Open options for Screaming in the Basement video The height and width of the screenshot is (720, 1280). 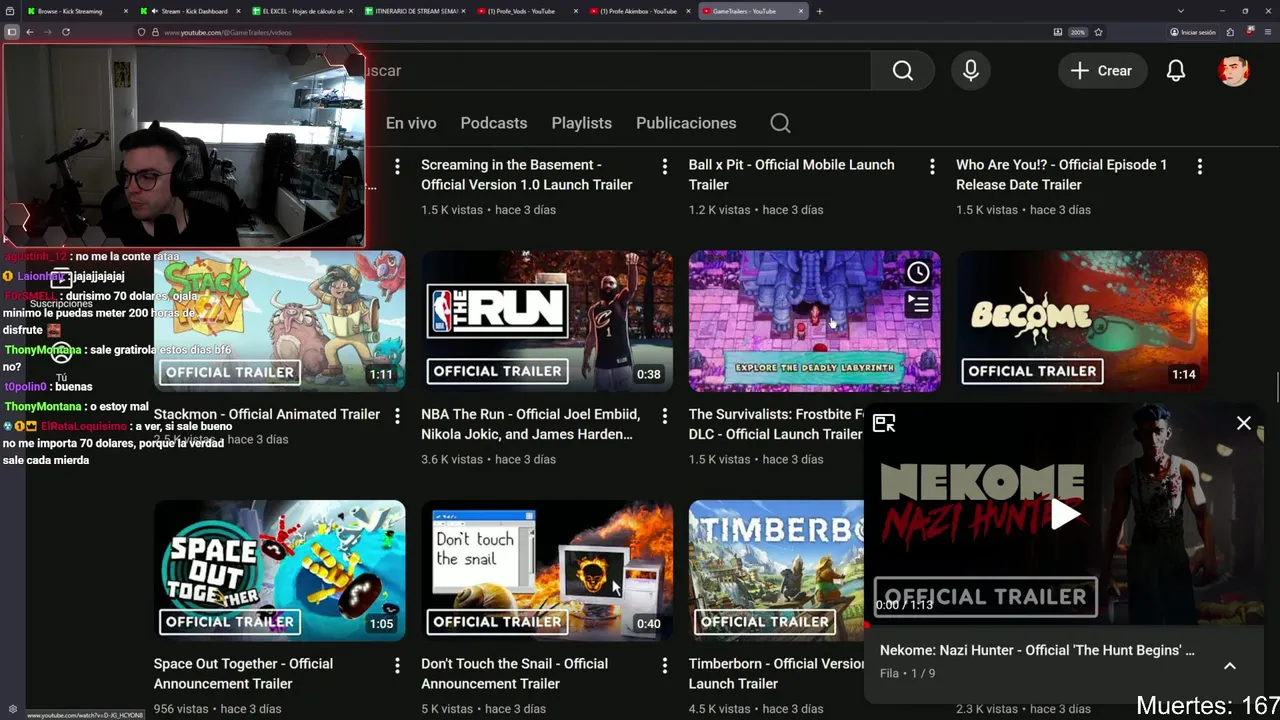click(x=664, y=166)
